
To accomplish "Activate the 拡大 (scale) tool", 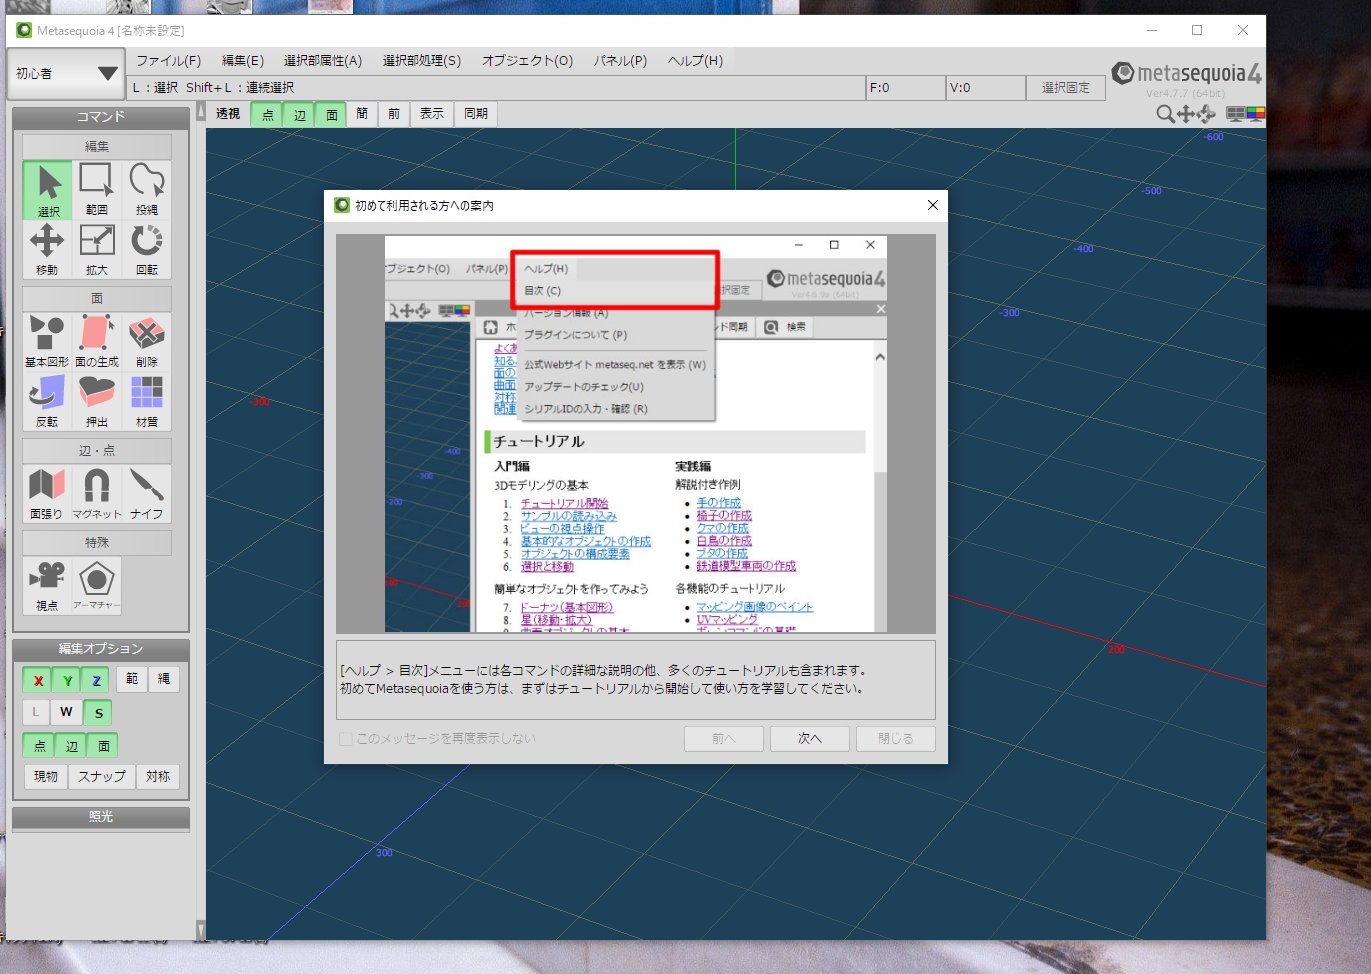I will pyautogui.click(x=97, y=249).
